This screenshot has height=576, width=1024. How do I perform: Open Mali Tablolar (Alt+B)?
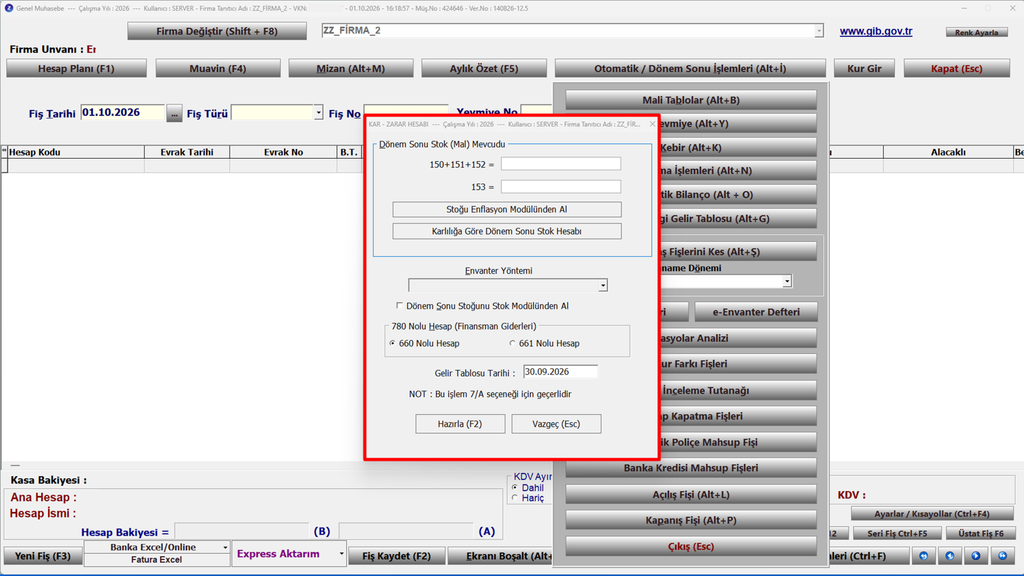pos(691,100)
